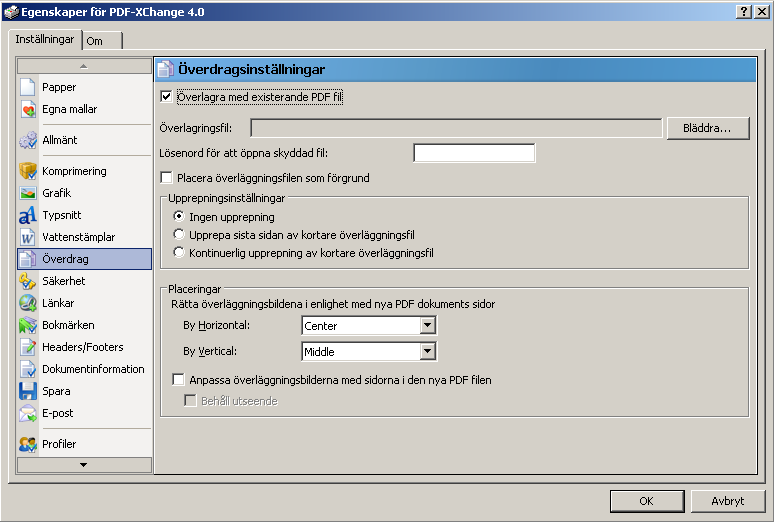
Task: Click the Profiler users icon
Action: point(28,444)
